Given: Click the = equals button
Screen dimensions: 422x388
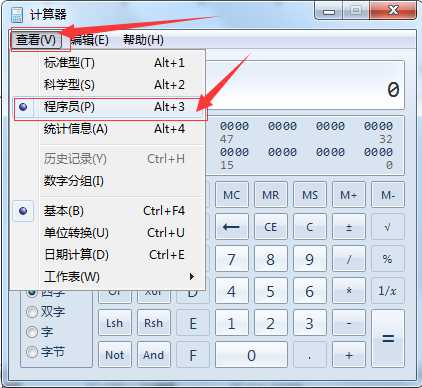Looking at the screenshot, I should coord(388,339).
